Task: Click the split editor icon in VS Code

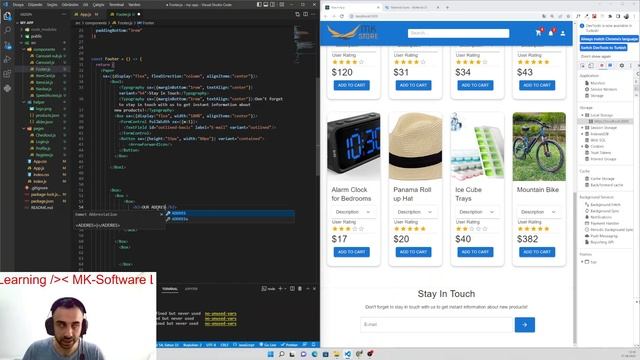Action: point(305,14)
